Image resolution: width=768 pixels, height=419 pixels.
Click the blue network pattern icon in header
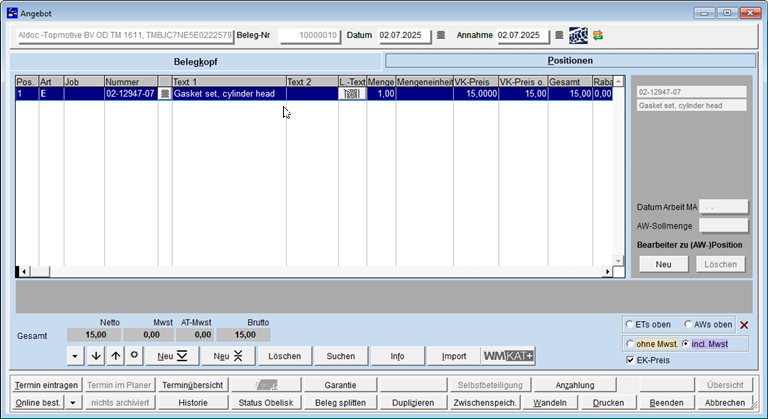[x=578, y=35]
